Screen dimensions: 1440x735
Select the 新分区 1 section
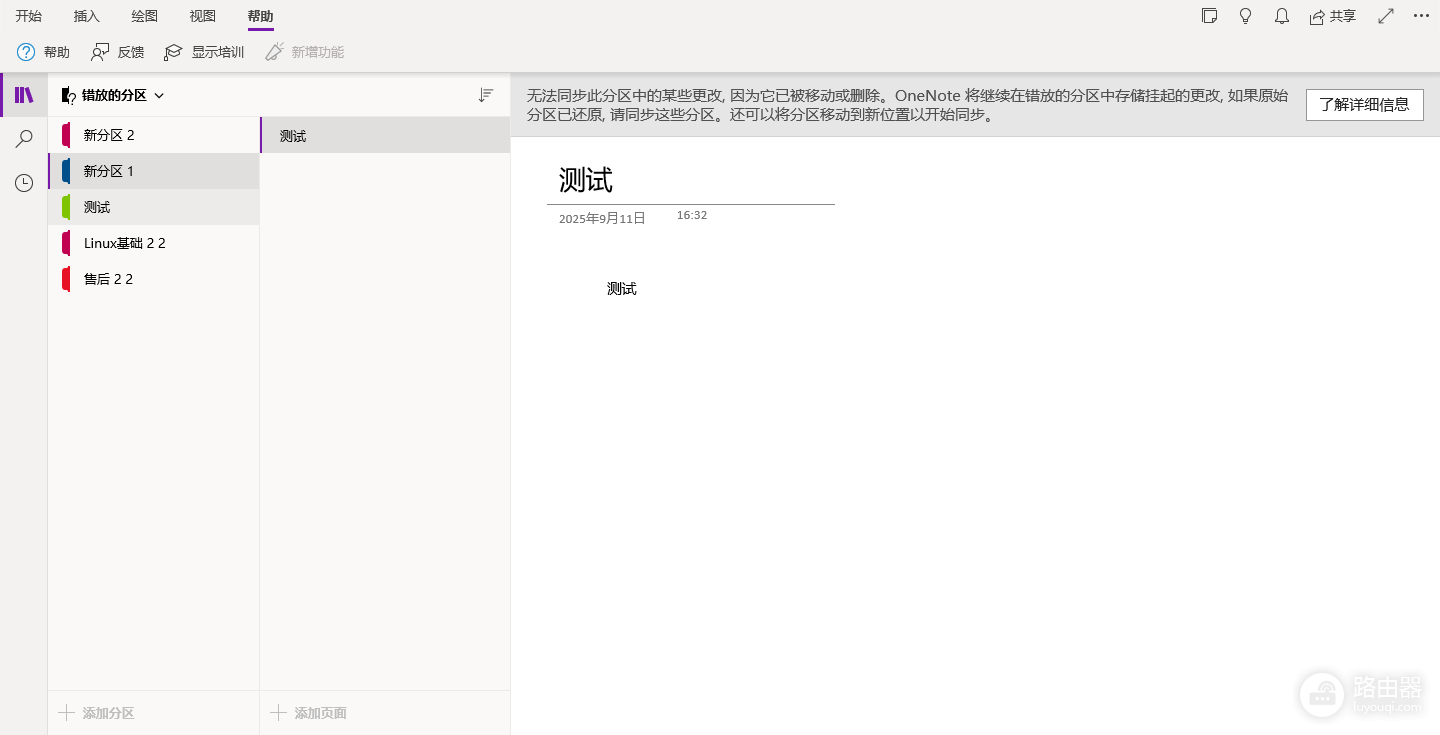(x=154, y=171)
